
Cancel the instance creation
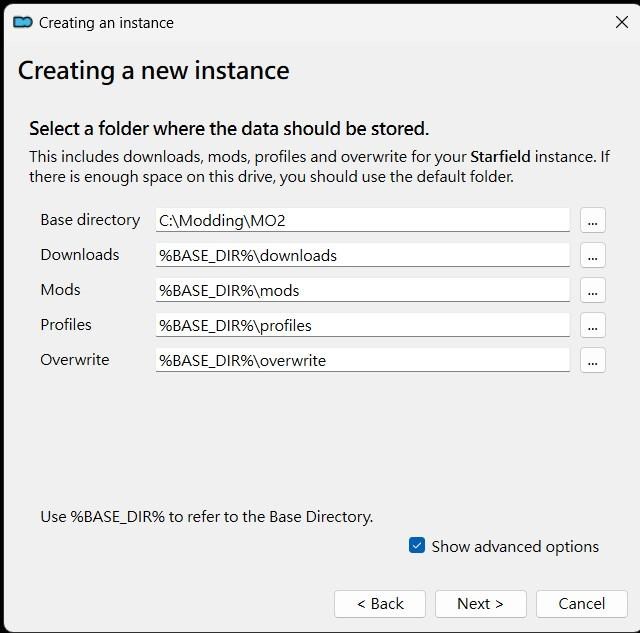(581, 603)
